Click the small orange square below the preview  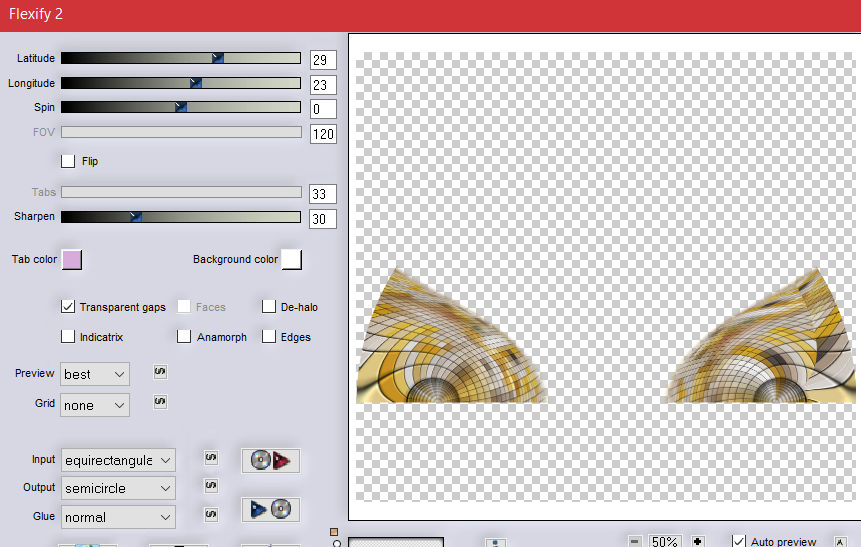334,532
